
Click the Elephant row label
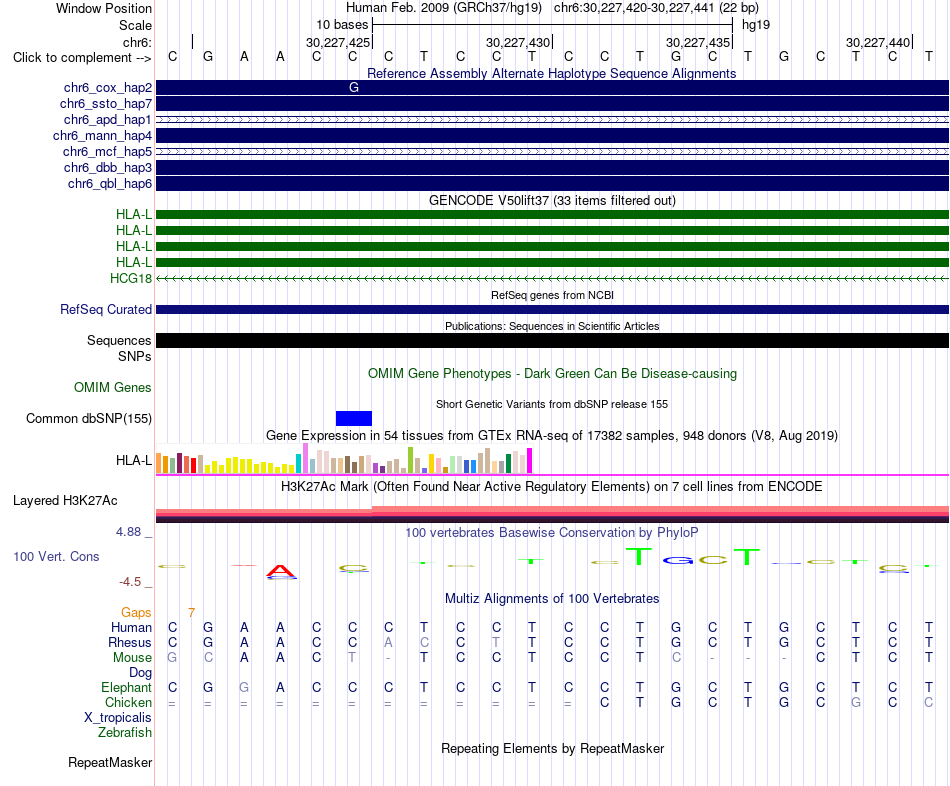126,687
